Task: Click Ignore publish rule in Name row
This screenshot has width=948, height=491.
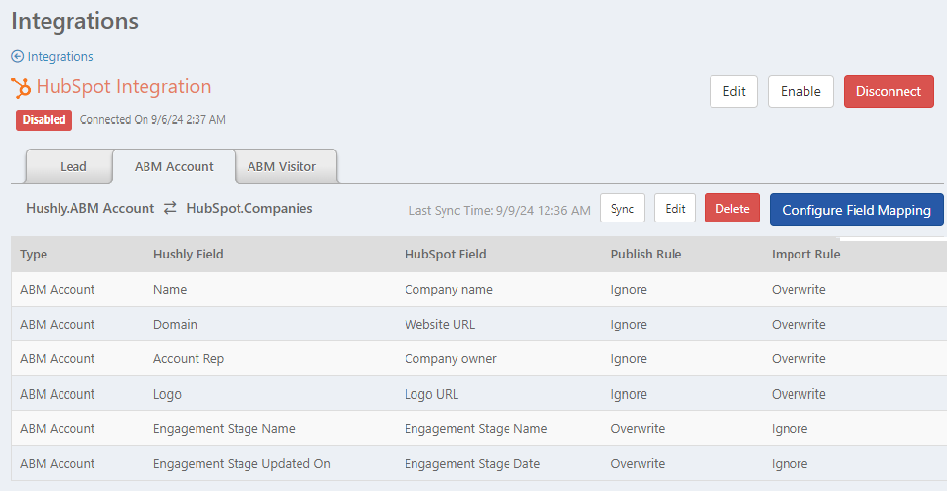Action: (x=629, y=290)
